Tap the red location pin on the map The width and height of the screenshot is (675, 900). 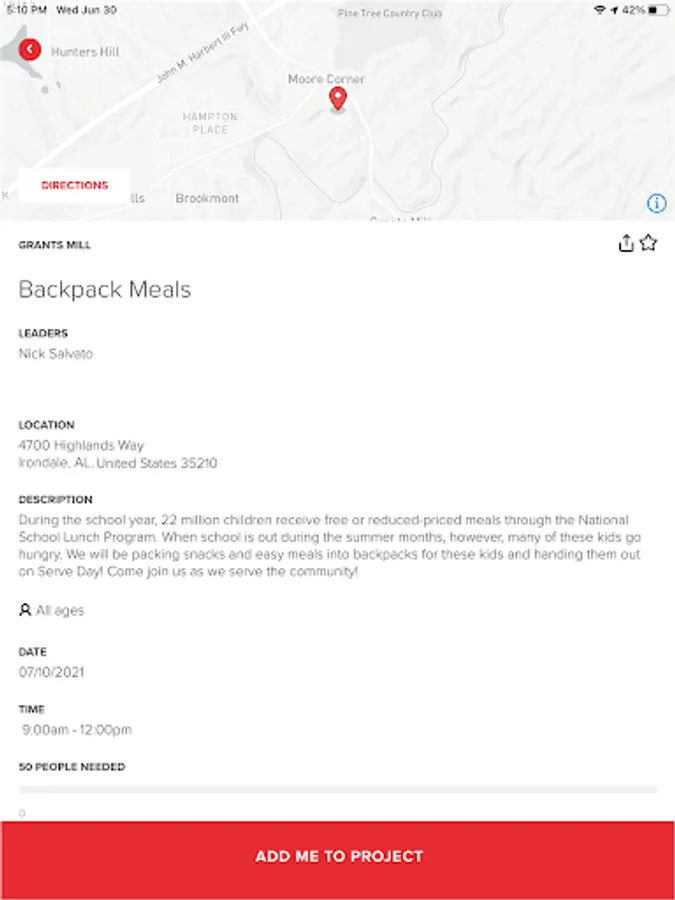[x=338, y=99]
